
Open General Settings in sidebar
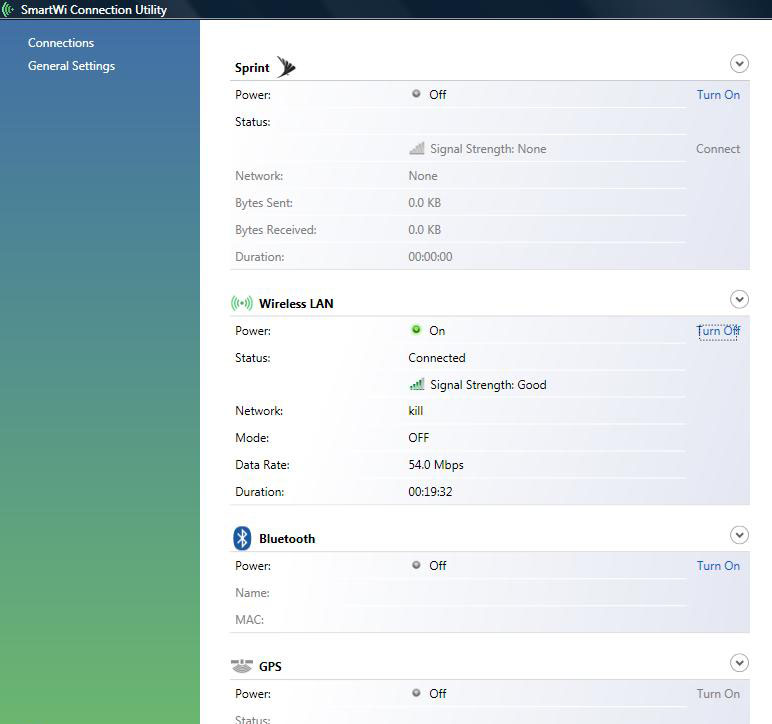[71, 66]
